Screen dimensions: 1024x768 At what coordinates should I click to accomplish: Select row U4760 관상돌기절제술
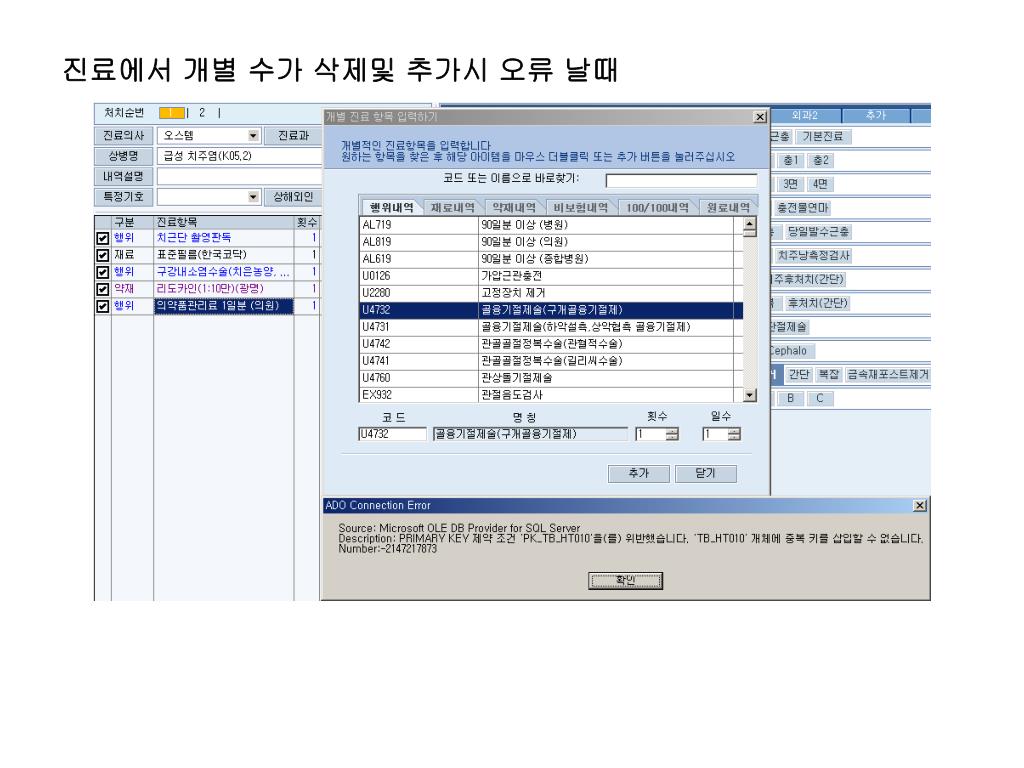(551, 377)
